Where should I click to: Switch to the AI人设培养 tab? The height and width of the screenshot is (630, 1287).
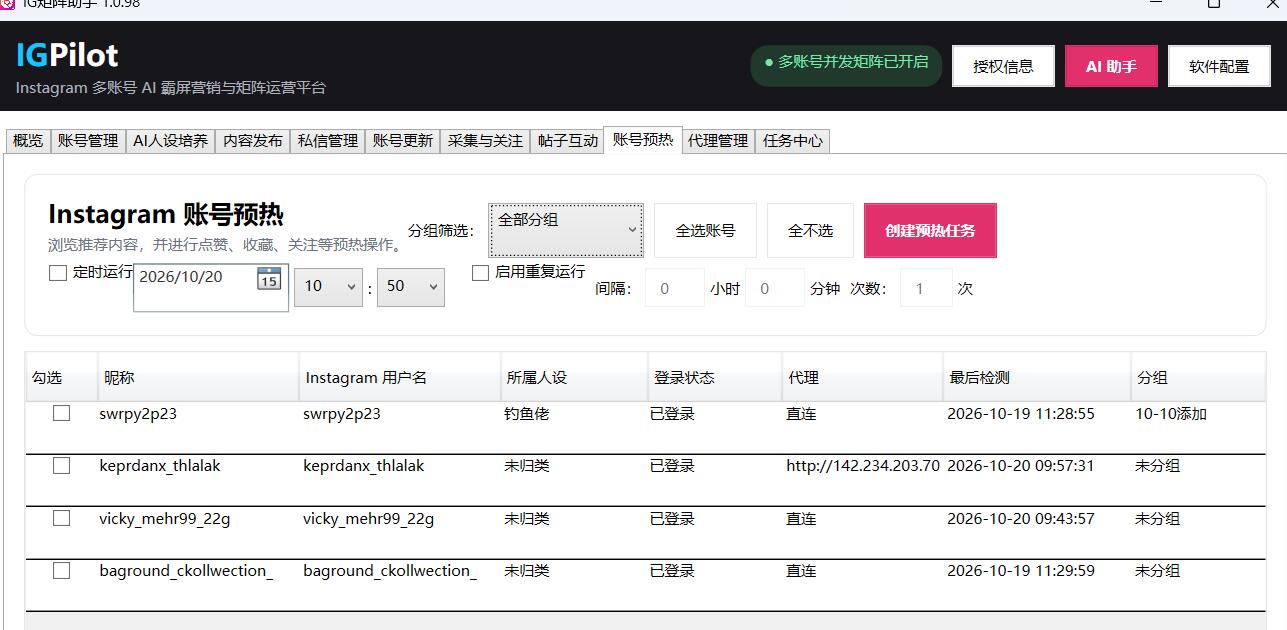(x=171, y=141)
